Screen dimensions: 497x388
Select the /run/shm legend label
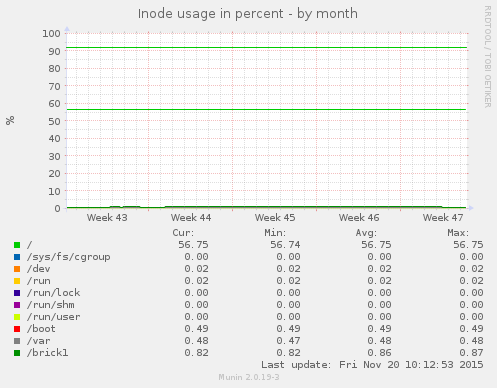51,305
